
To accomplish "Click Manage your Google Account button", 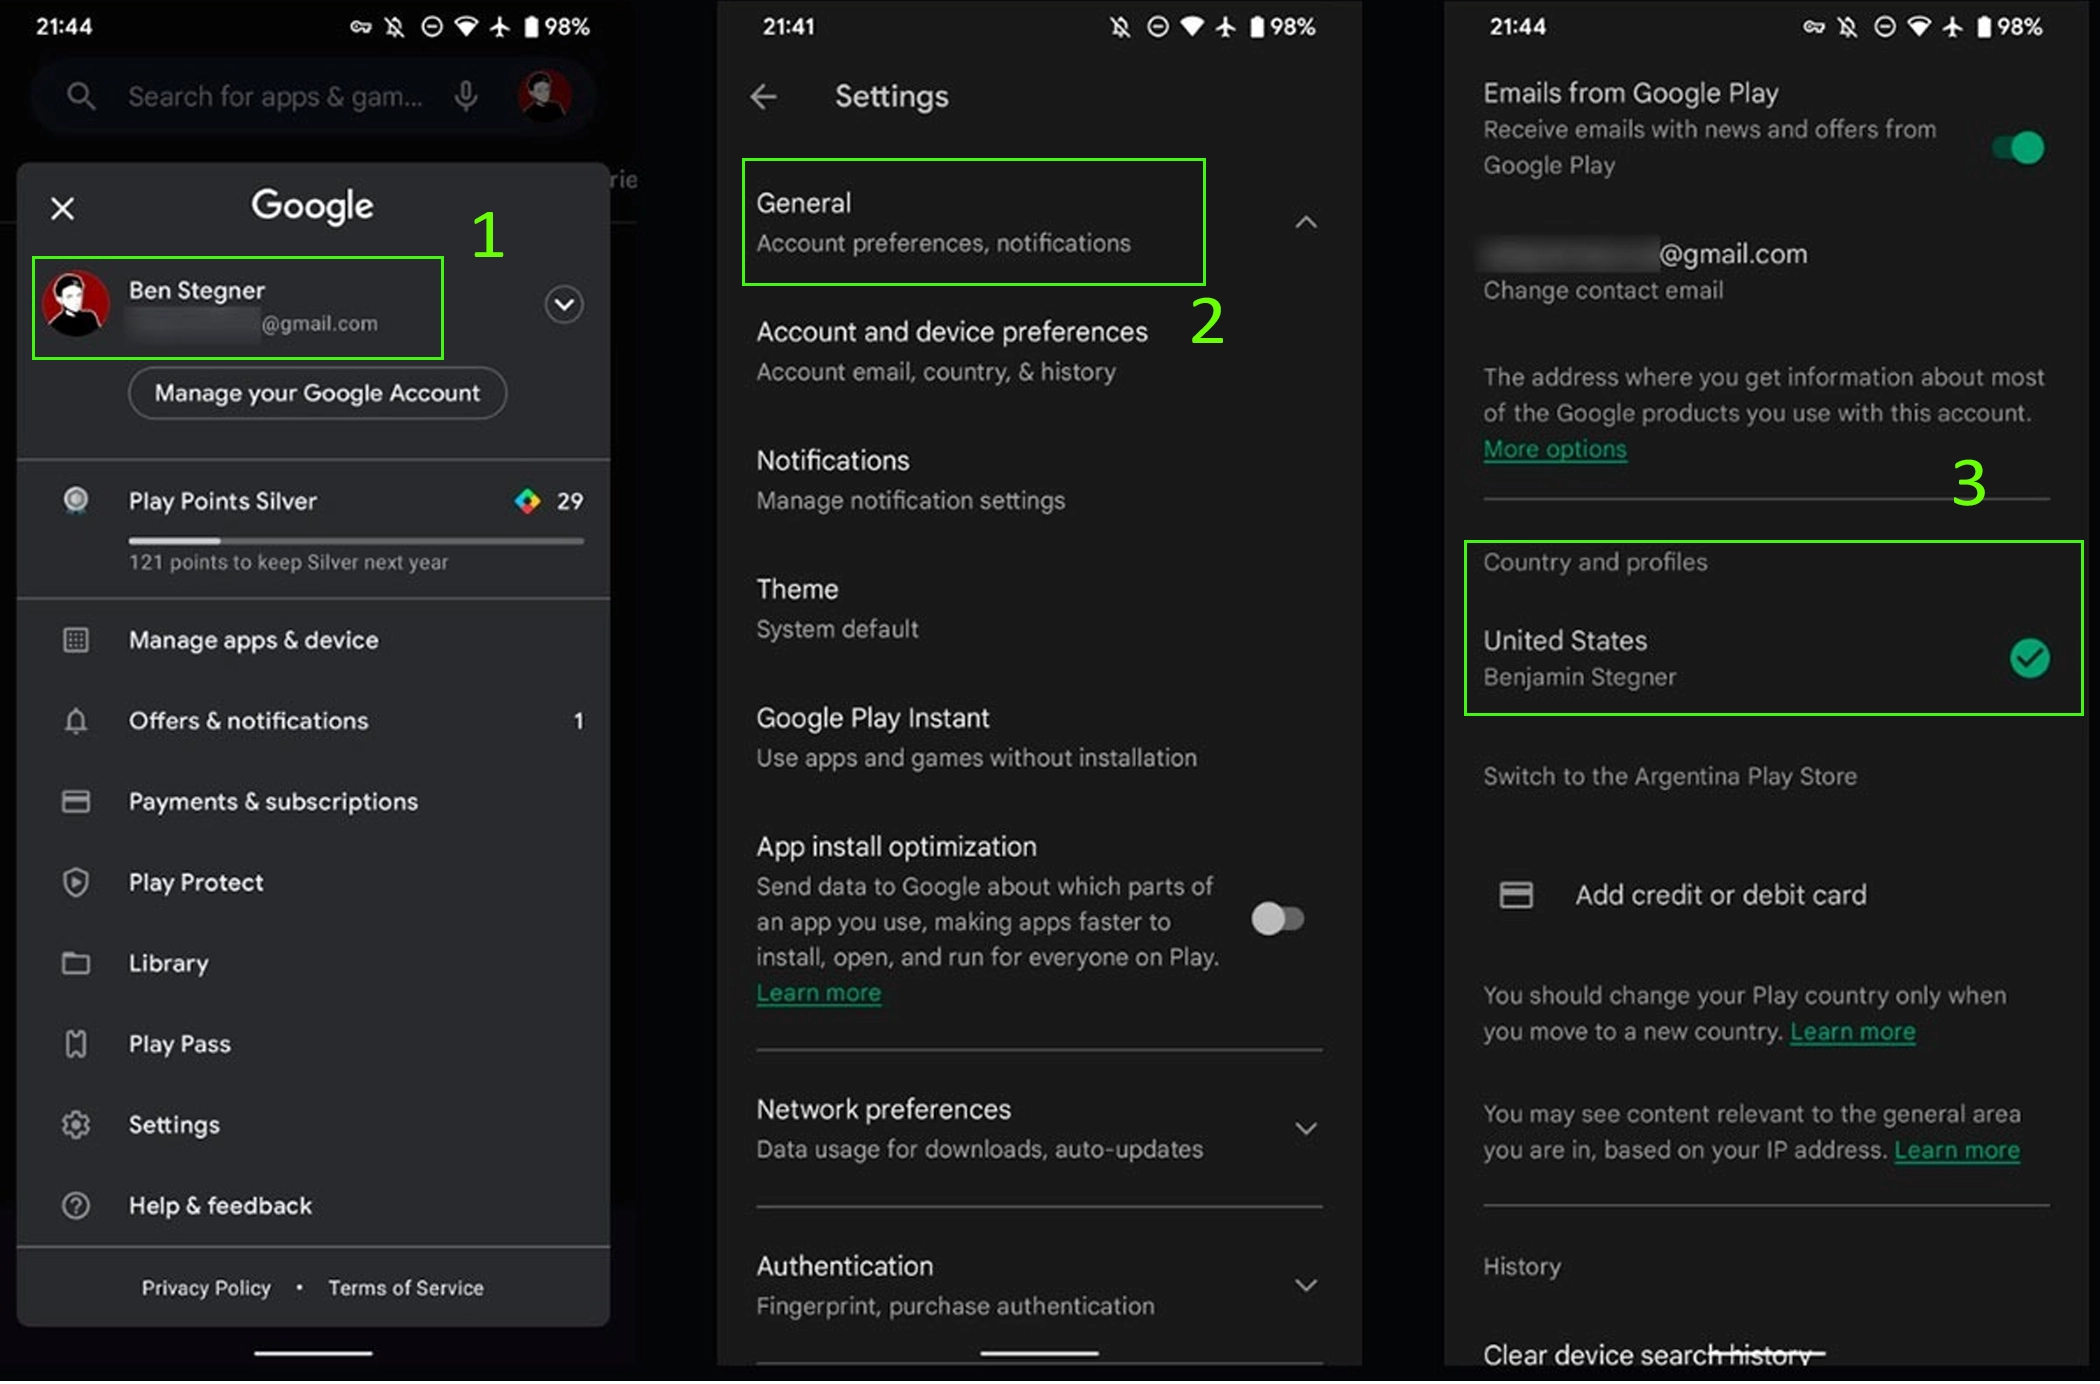I will [x=317, y=392].
